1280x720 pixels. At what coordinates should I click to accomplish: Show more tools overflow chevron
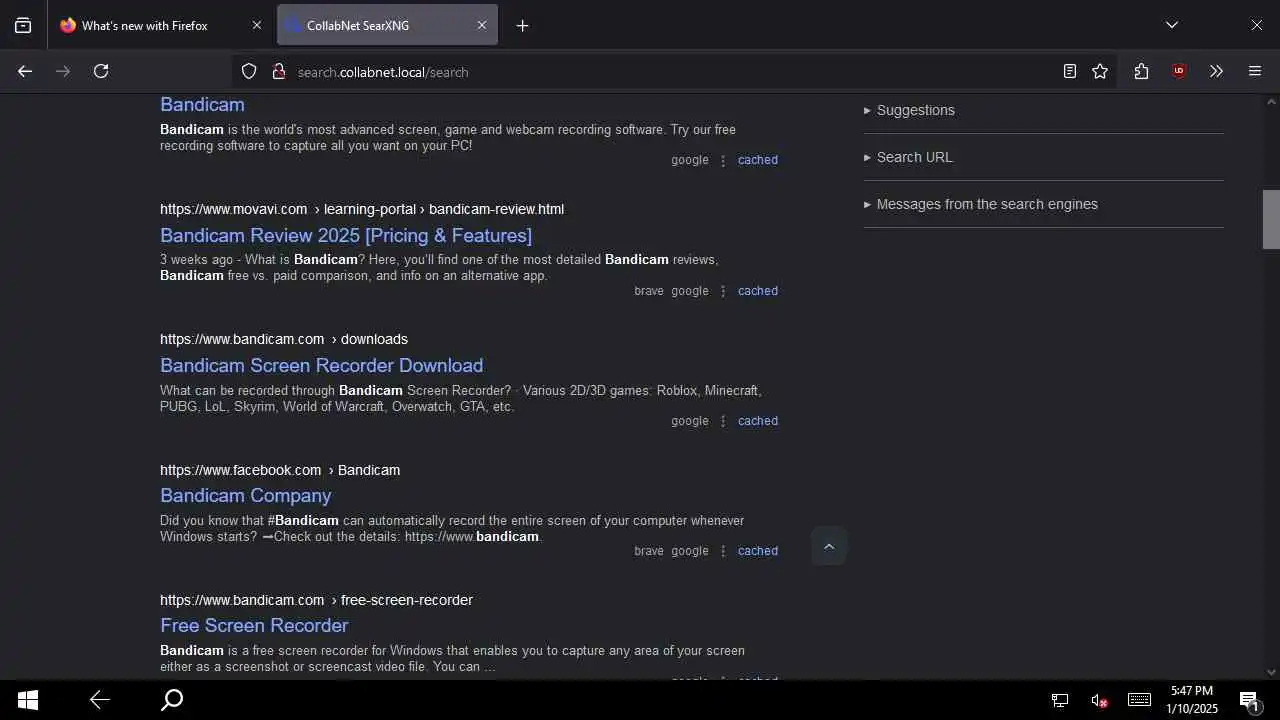[1216, 71]
